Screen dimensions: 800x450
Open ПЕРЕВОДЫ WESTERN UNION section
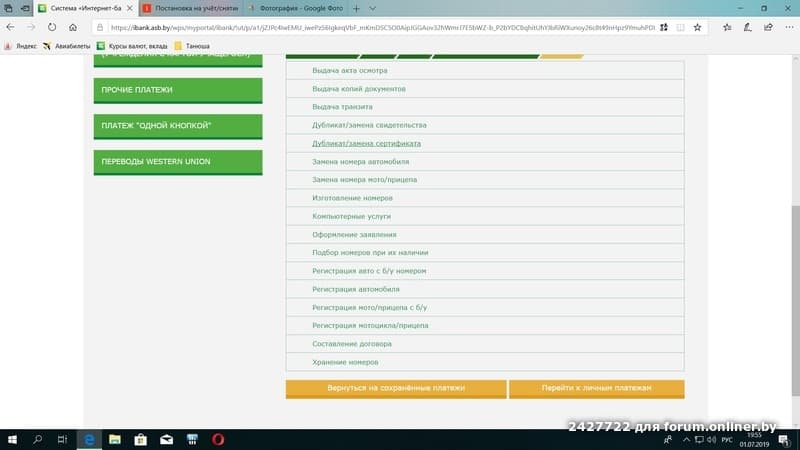coord(178,162)
